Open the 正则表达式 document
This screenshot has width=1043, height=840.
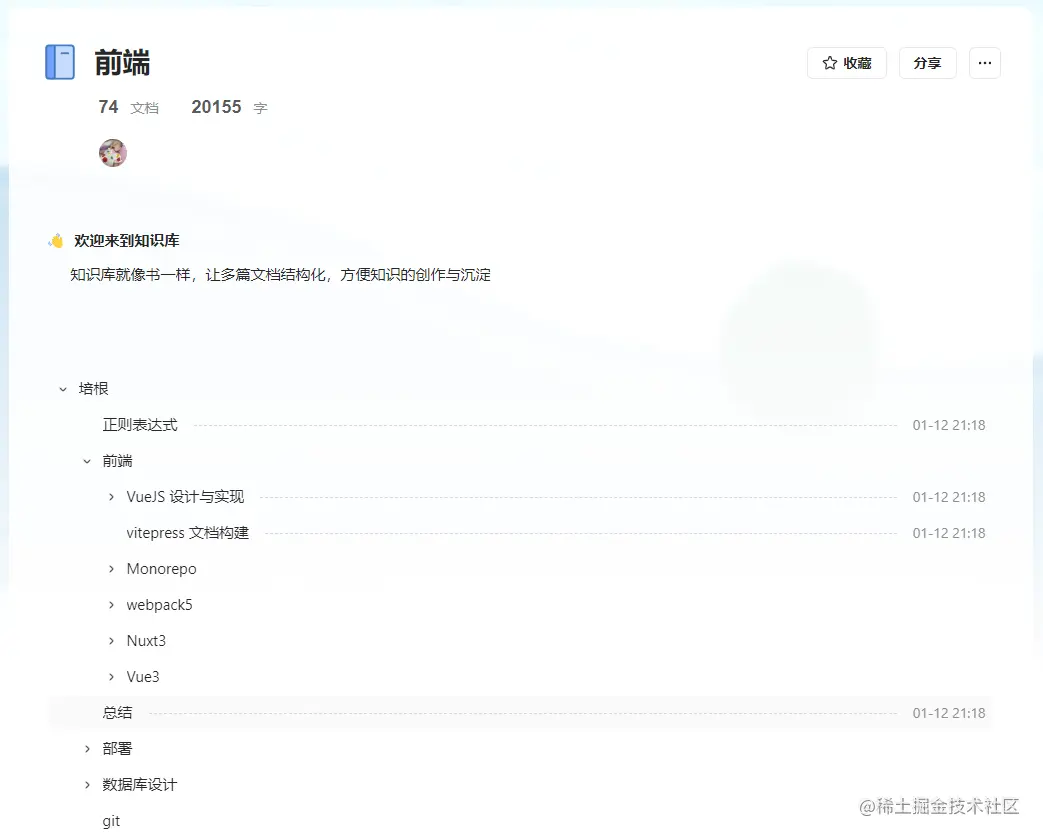(x=139, y=425)
